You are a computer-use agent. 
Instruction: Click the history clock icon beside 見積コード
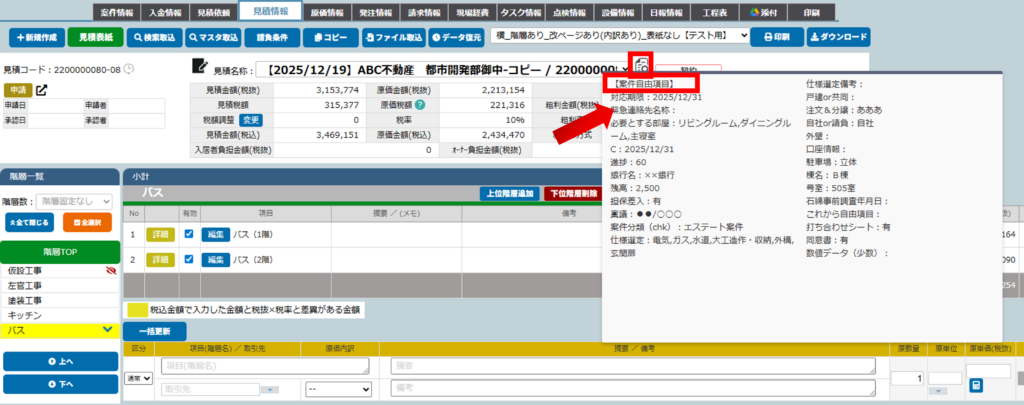point(129,70)
